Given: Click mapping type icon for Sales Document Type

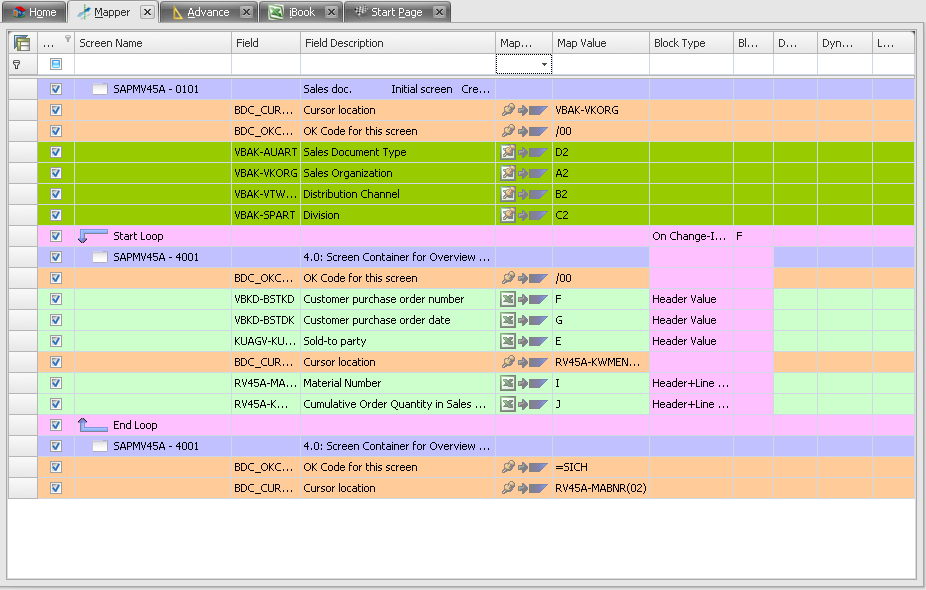Looking at the screenshot, I should click(524, 152).
